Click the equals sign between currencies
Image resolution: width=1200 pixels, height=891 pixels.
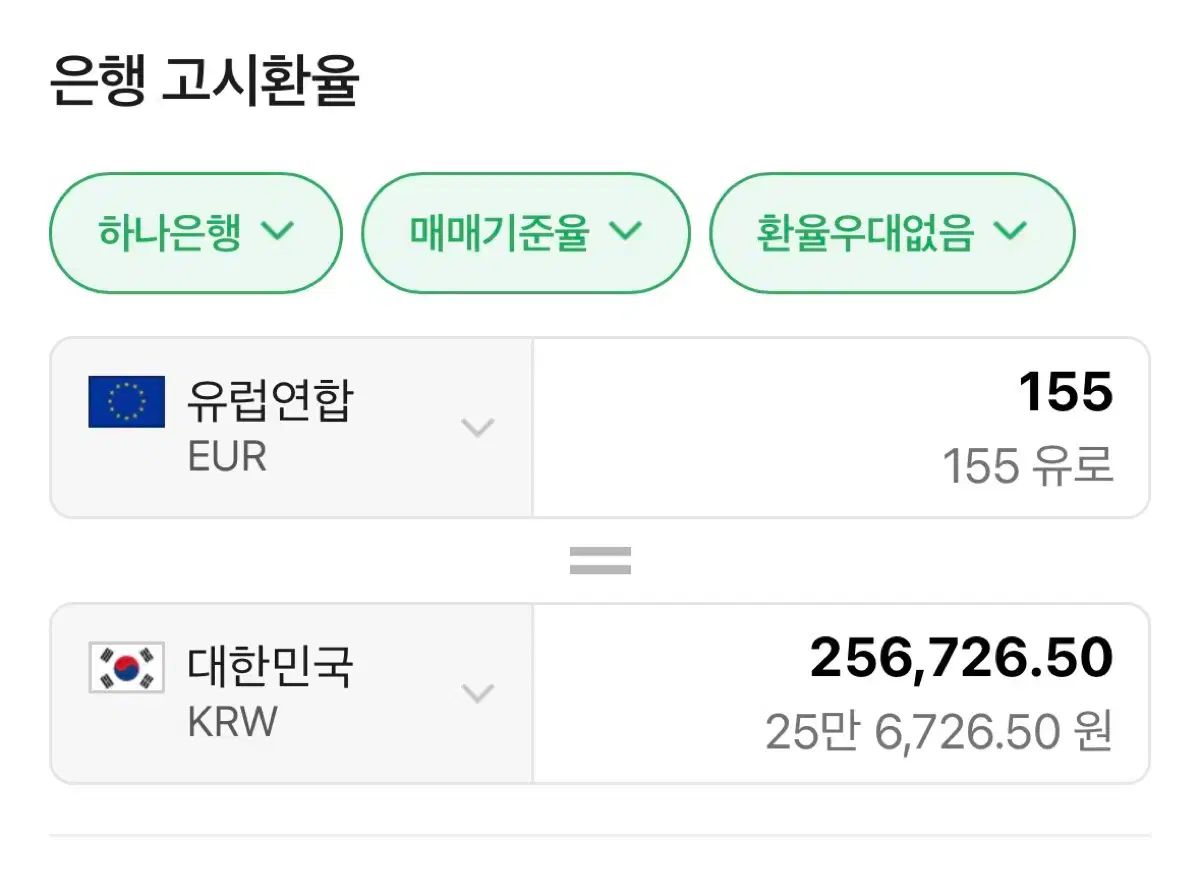[600, 560]
